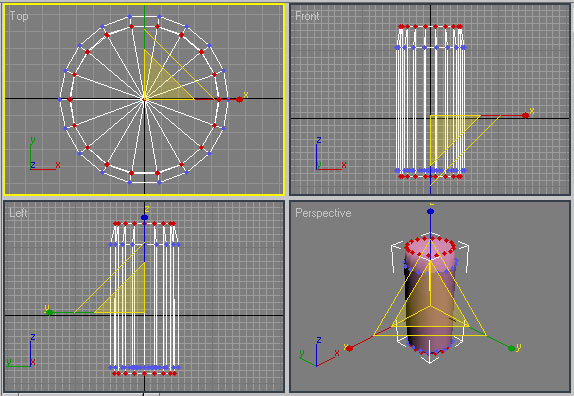Image resolution: width=574 pixels, height=396 pixels.
Task: Grab the red X-axis gizmo handle in Top viewport
Action: pos(239,100)
